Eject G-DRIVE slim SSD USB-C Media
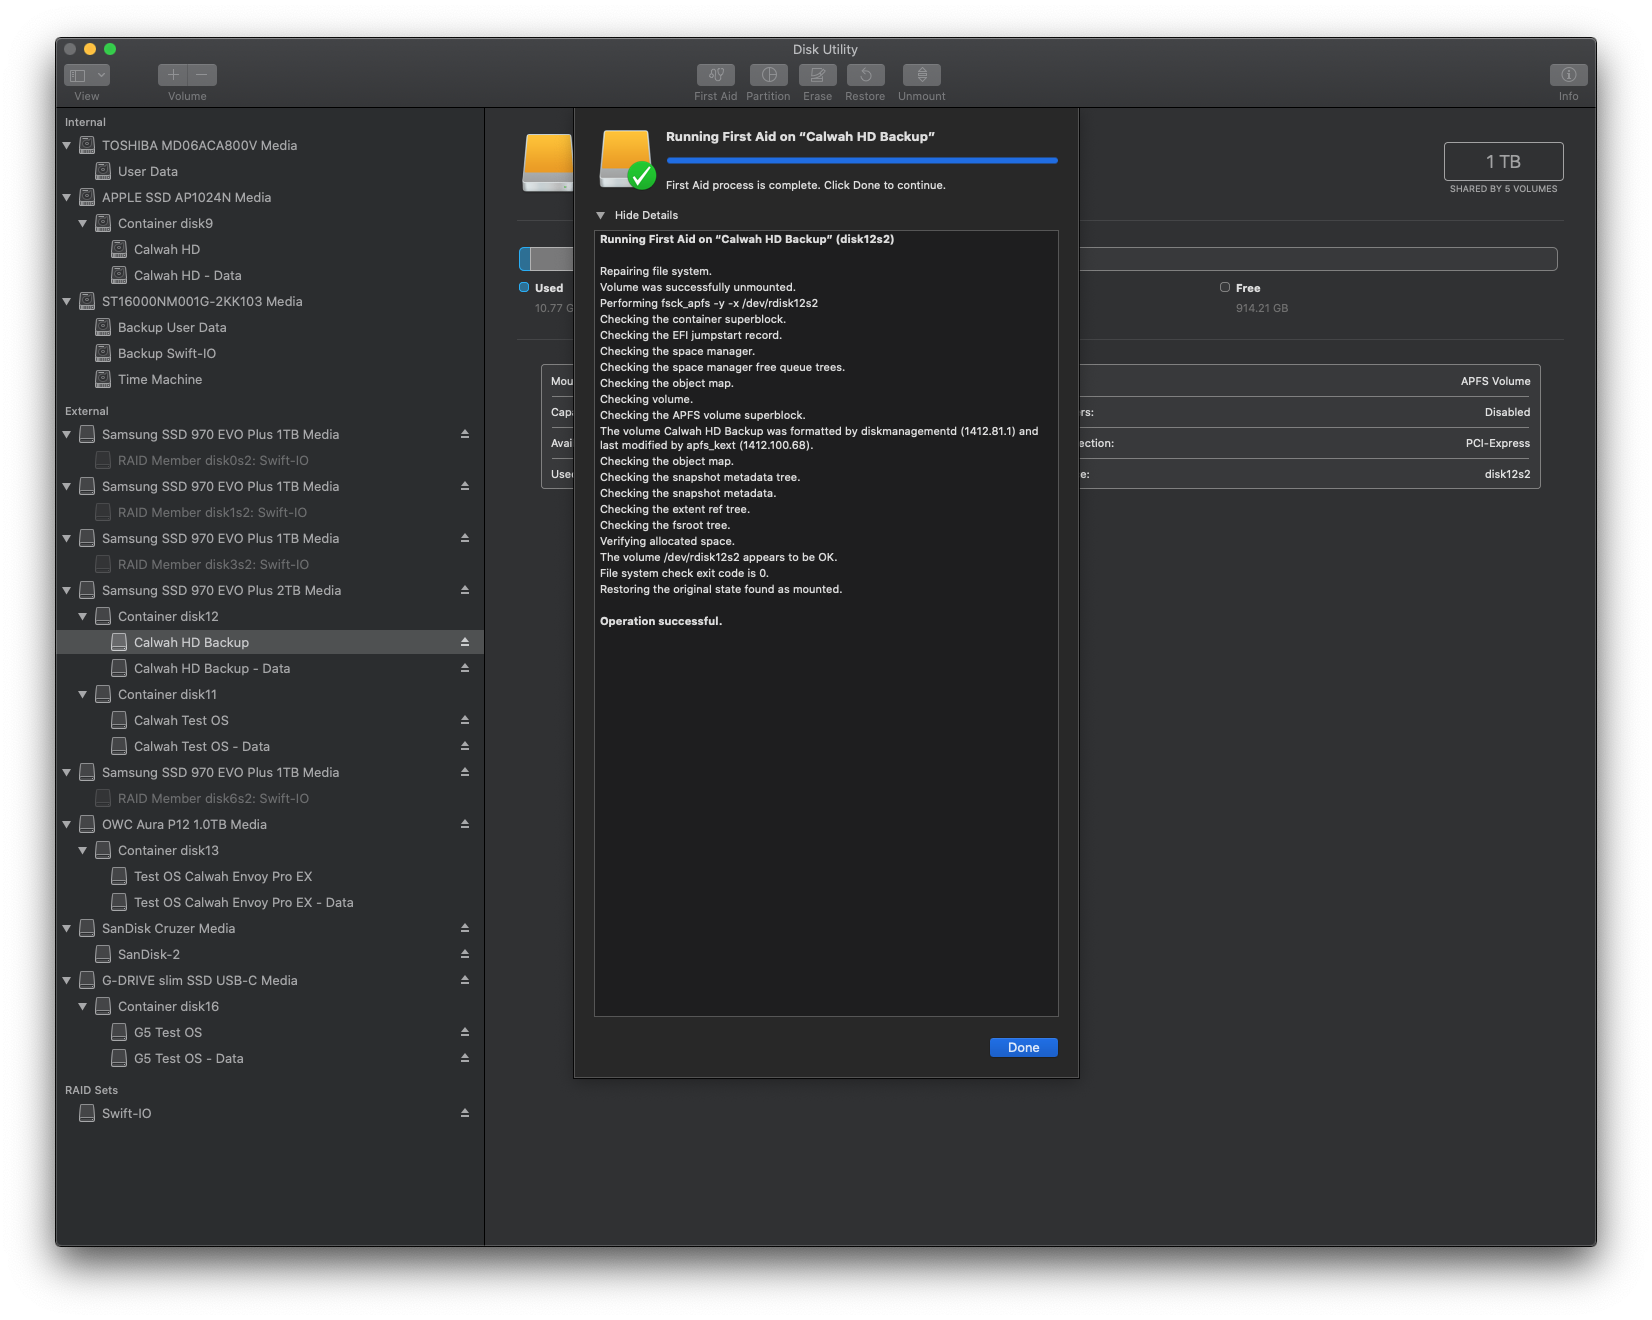The height and width of the screenshot is (1320, 1652). 465,980
